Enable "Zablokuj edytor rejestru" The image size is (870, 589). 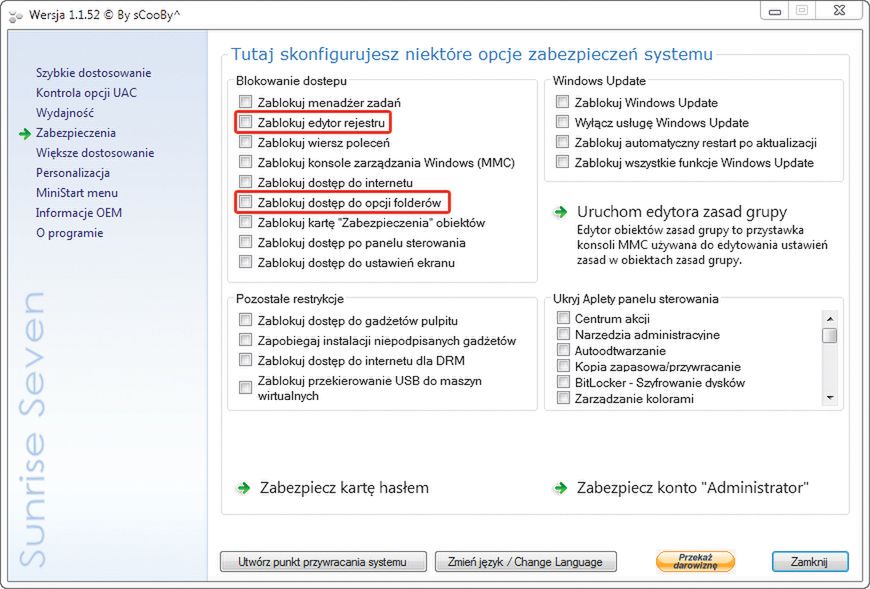[x=245, y=122]
